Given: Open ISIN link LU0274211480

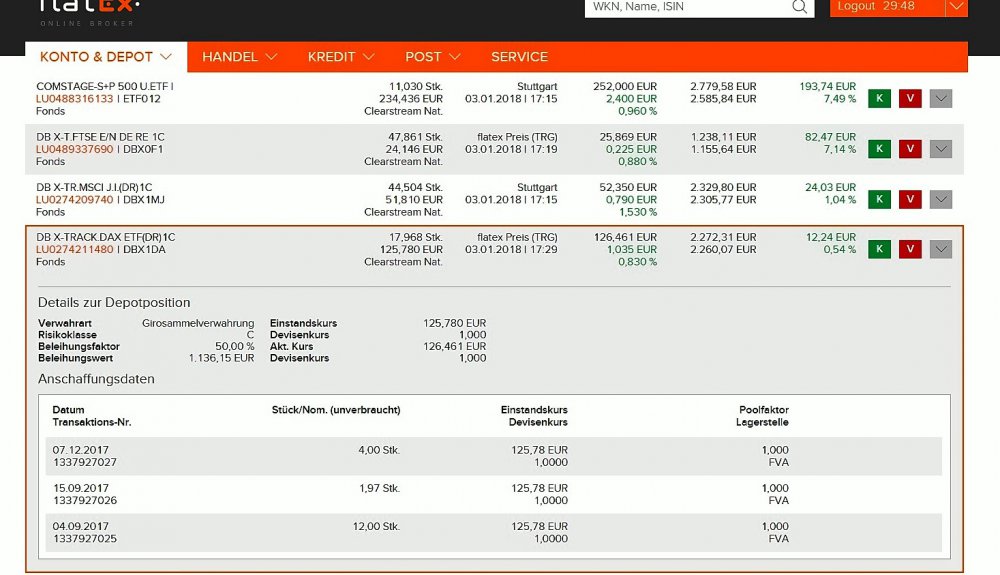Looking at the screenshot, I should coord(75,249).
